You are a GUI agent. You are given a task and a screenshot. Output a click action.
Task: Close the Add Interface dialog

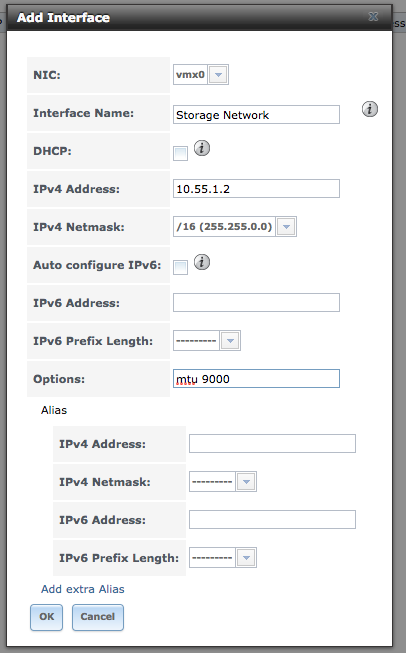(x=374, y=16)
